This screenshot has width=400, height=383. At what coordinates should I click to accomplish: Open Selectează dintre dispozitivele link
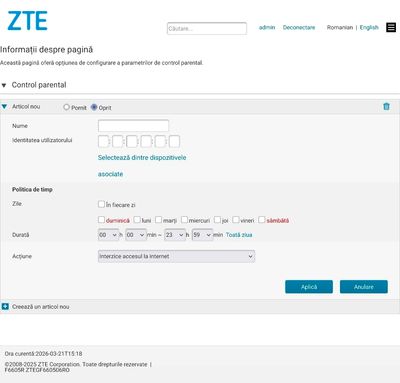pos(142,158)
